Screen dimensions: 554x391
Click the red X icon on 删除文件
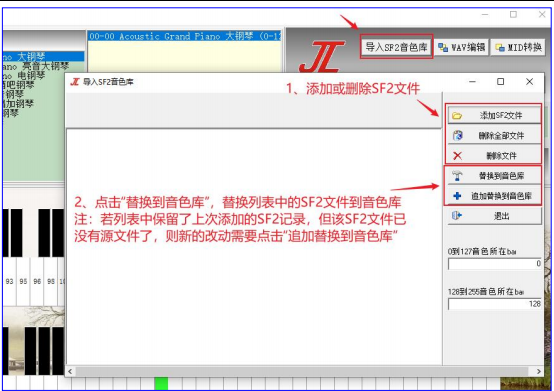point(458,155)
